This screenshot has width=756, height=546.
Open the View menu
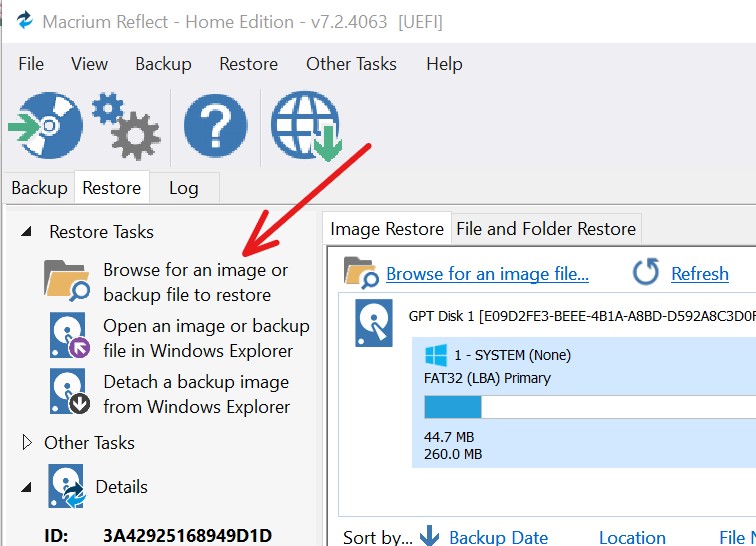pos(89,64)
